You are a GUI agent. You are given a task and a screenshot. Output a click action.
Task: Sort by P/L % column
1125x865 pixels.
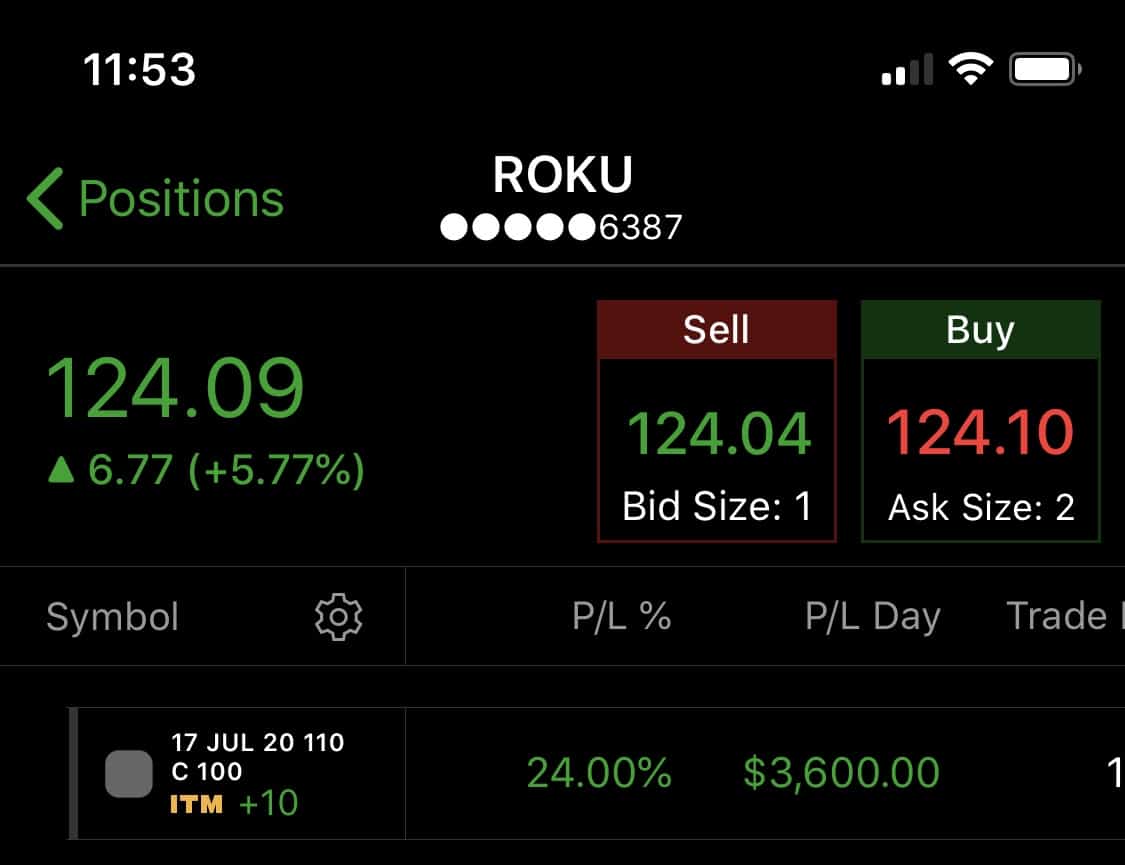click(621, 616)
